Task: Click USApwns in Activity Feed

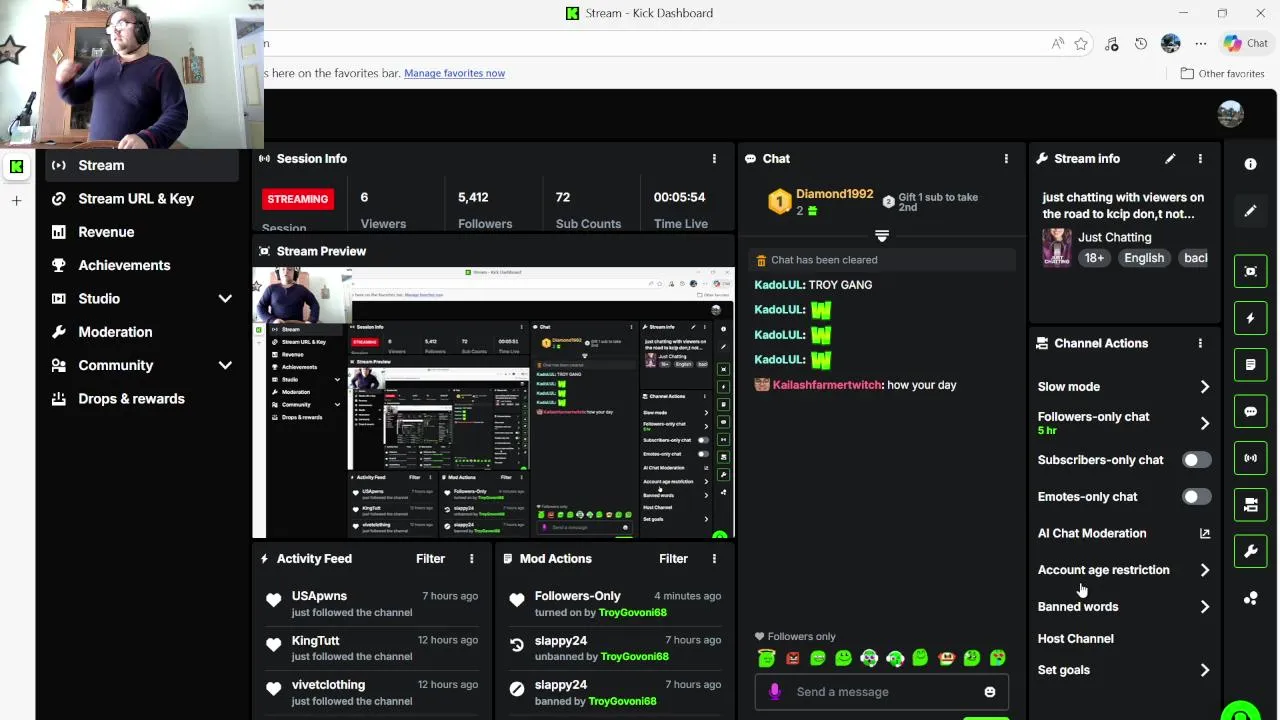Action: coord(319,596)
